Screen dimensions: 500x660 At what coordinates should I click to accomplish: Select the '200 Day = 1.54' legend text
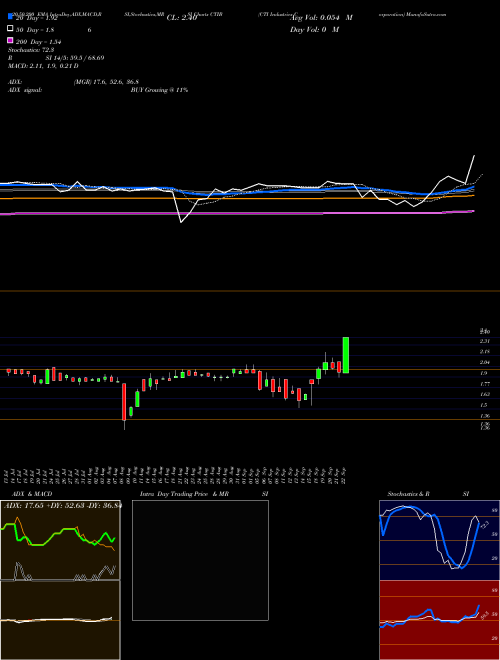click(x=39, y=42)
